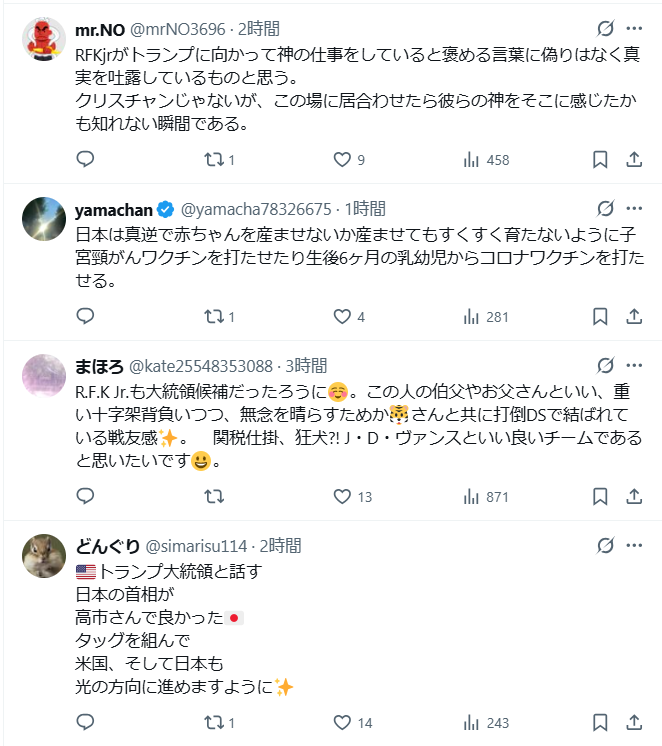Click yamachan's display name
The width and height of the screenshot is (662, 746).
(114, 209)
